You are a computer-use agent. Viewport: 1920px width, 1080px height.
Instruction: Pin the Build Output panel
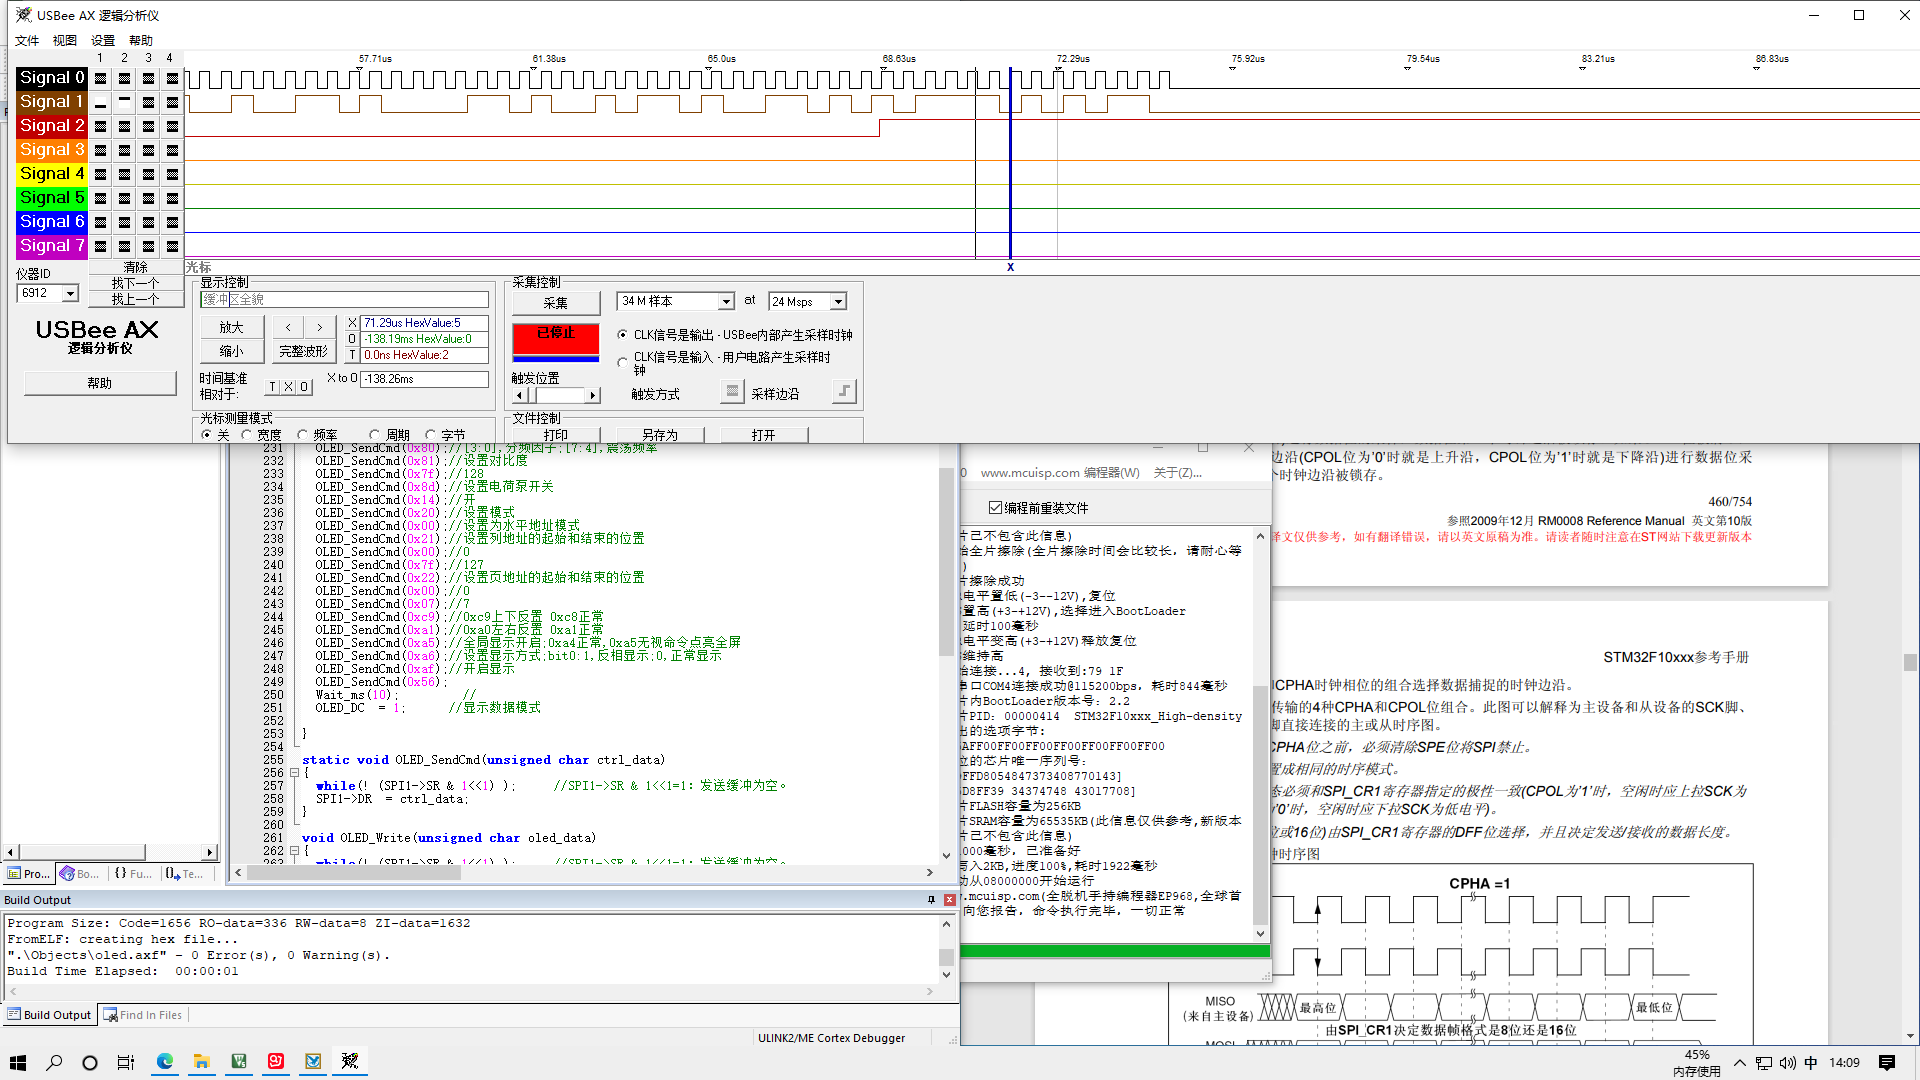931,900
